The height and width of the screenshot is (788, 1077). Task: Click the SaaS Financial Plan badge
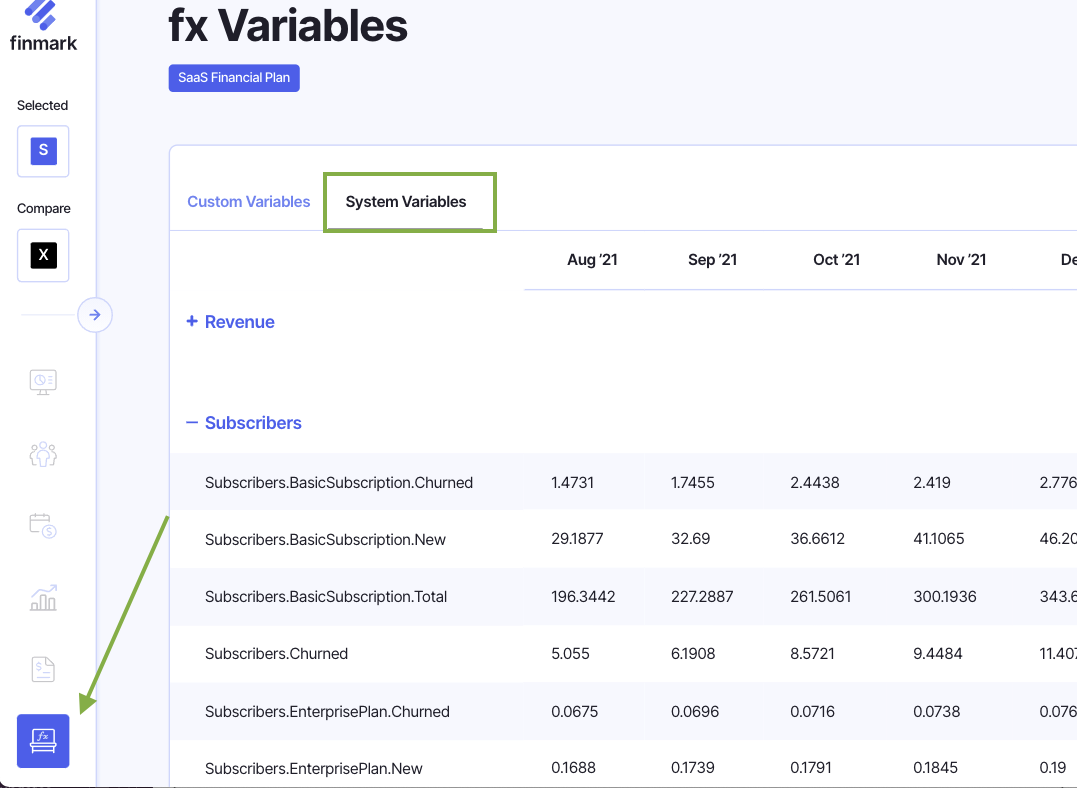pos(234,77)
